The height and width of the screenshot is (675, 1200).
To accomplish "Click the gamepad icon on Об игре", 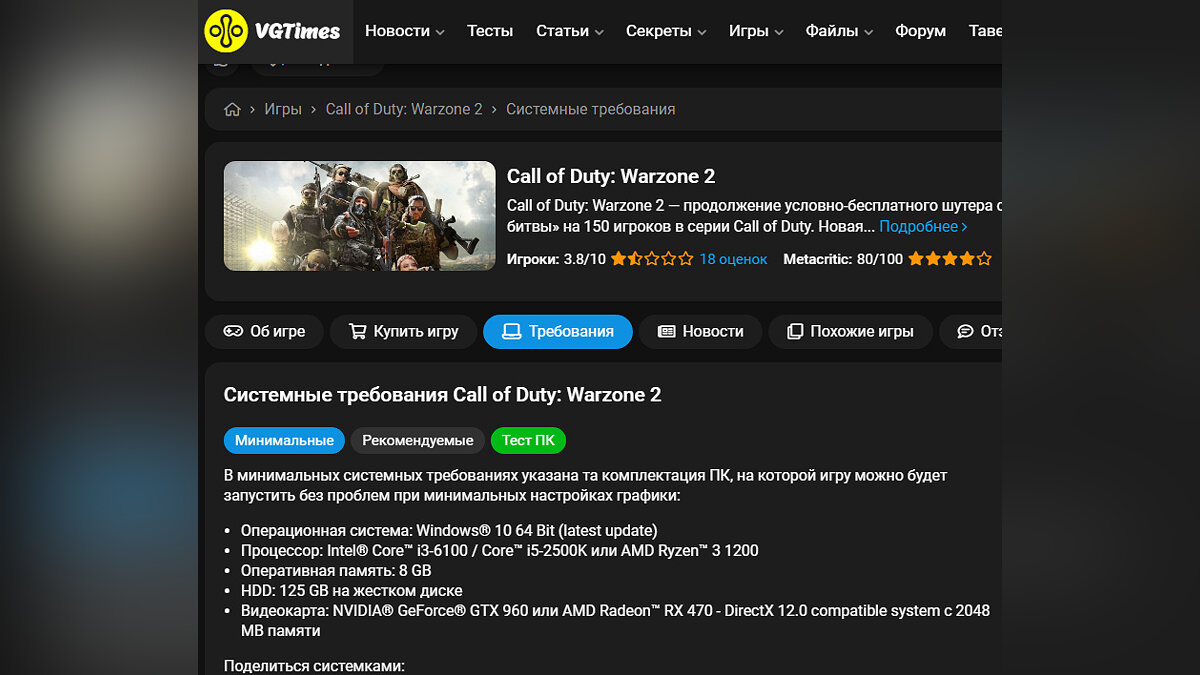I will [233, 331].
